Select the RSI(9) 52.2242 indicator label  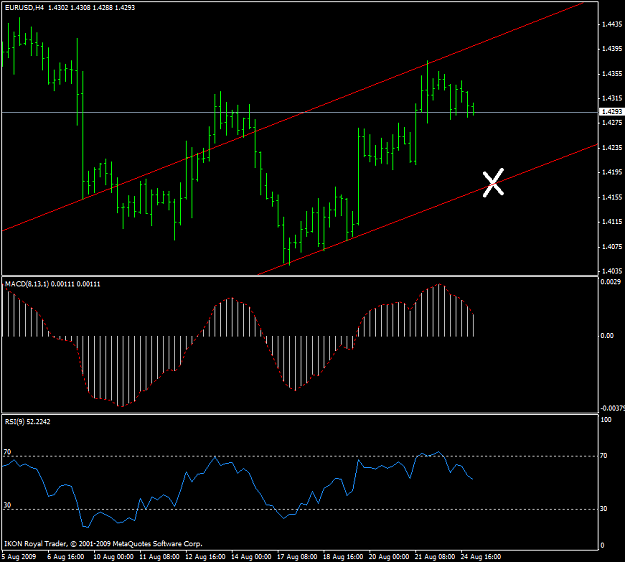28,422
